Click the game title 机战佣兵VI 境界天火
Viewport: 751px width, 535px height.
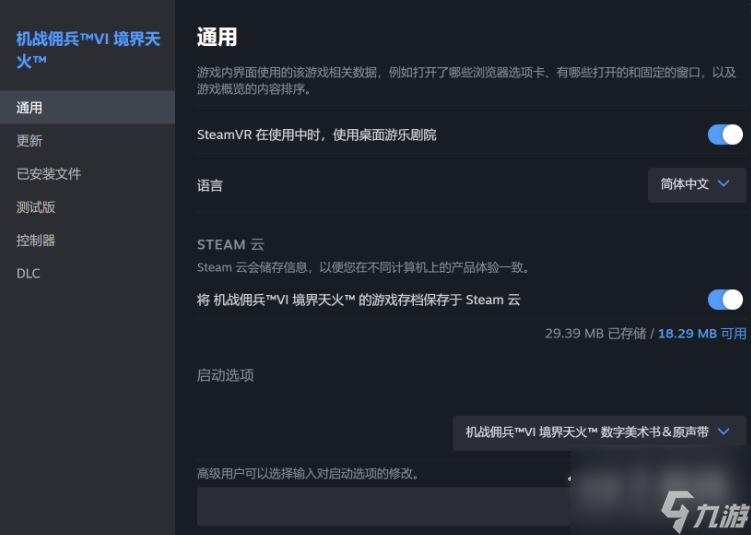point(88,50)
